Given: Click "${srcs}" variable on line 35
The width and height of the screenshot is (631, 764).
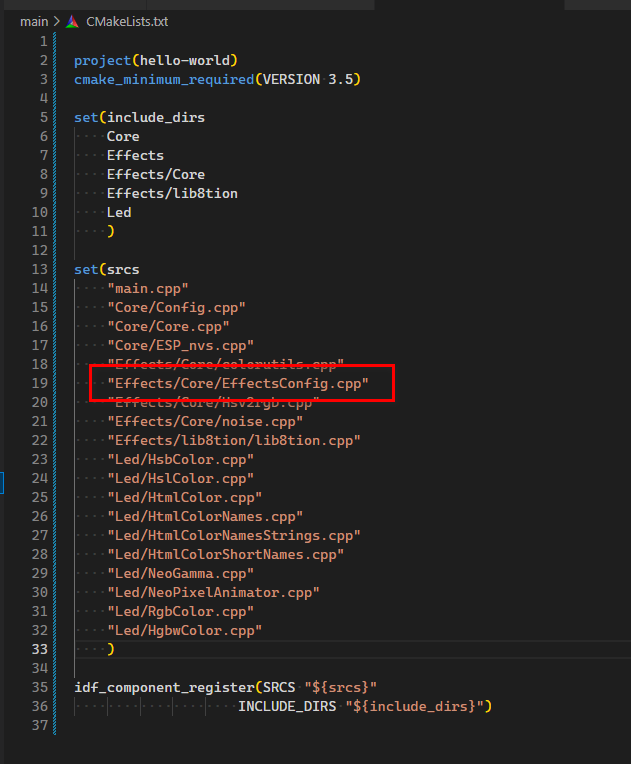Looking at the screenshot, I should [x=341, y=688].
